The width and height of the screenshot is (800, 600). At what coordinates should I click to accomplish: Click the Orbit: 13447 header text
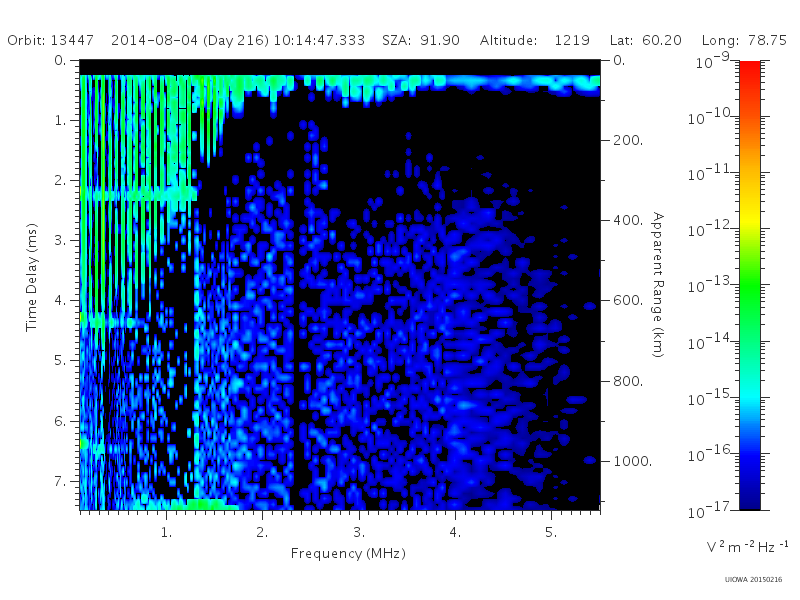(51, 40)
